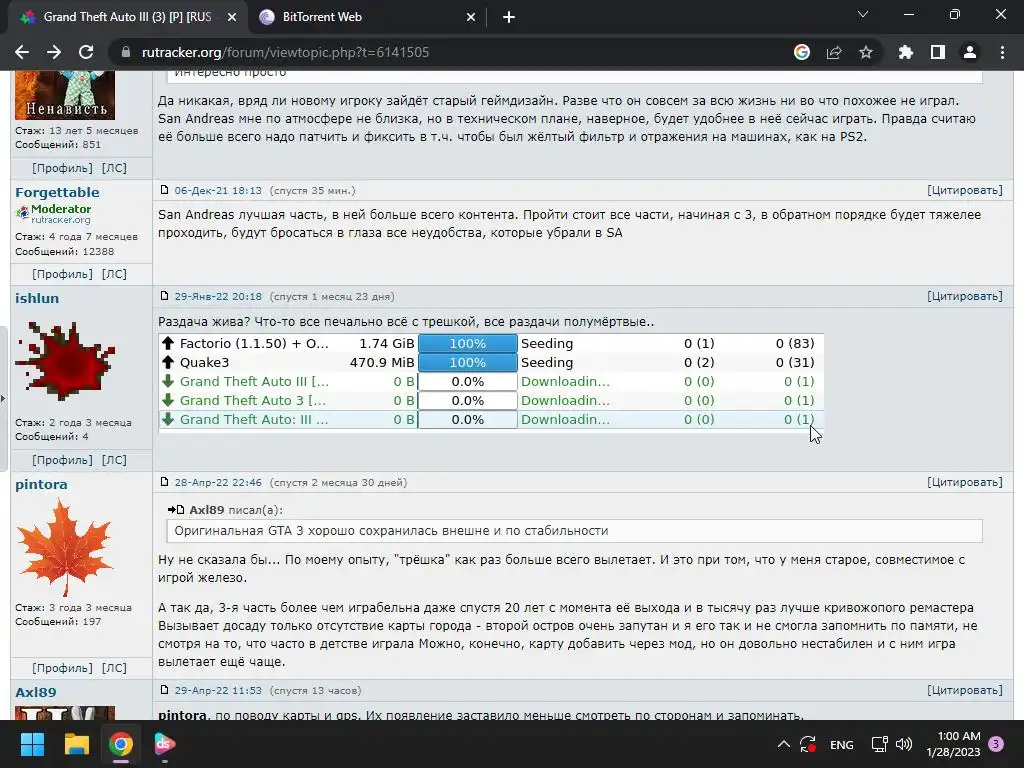The width and height of the screenshot is (1024, 768).
Task: Open Профиль link under Forgettable
Action: tap(63, 274)
